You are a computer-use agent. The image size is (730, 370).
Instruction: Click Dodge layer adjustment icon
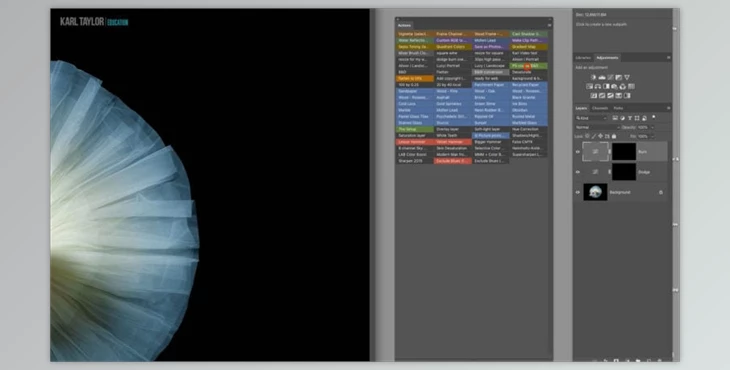pos(595,172)
